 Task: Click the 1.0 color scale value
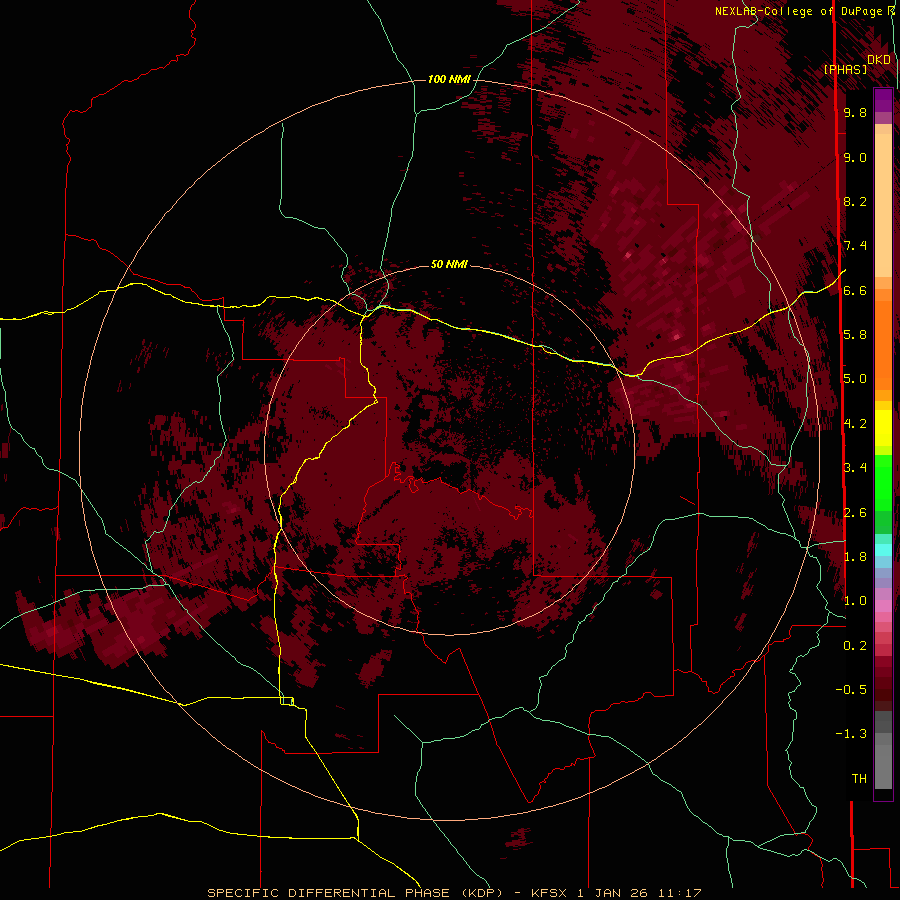855,601
